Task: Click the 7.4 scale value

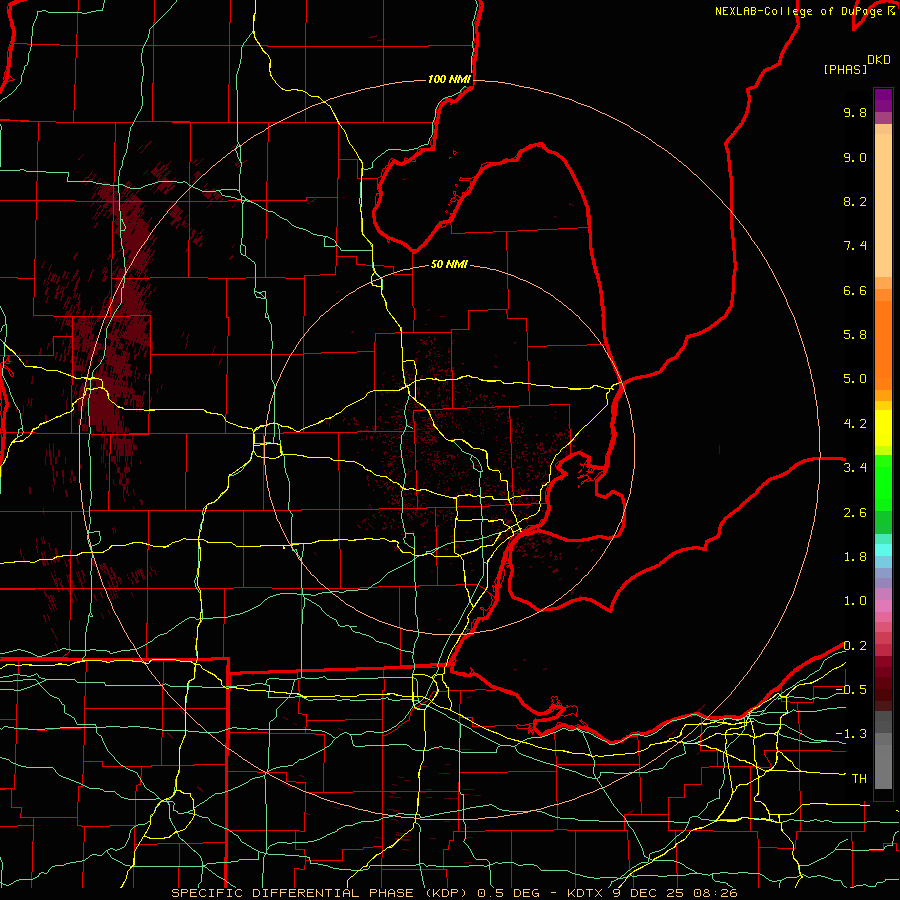Action: (x=855, y=246)
